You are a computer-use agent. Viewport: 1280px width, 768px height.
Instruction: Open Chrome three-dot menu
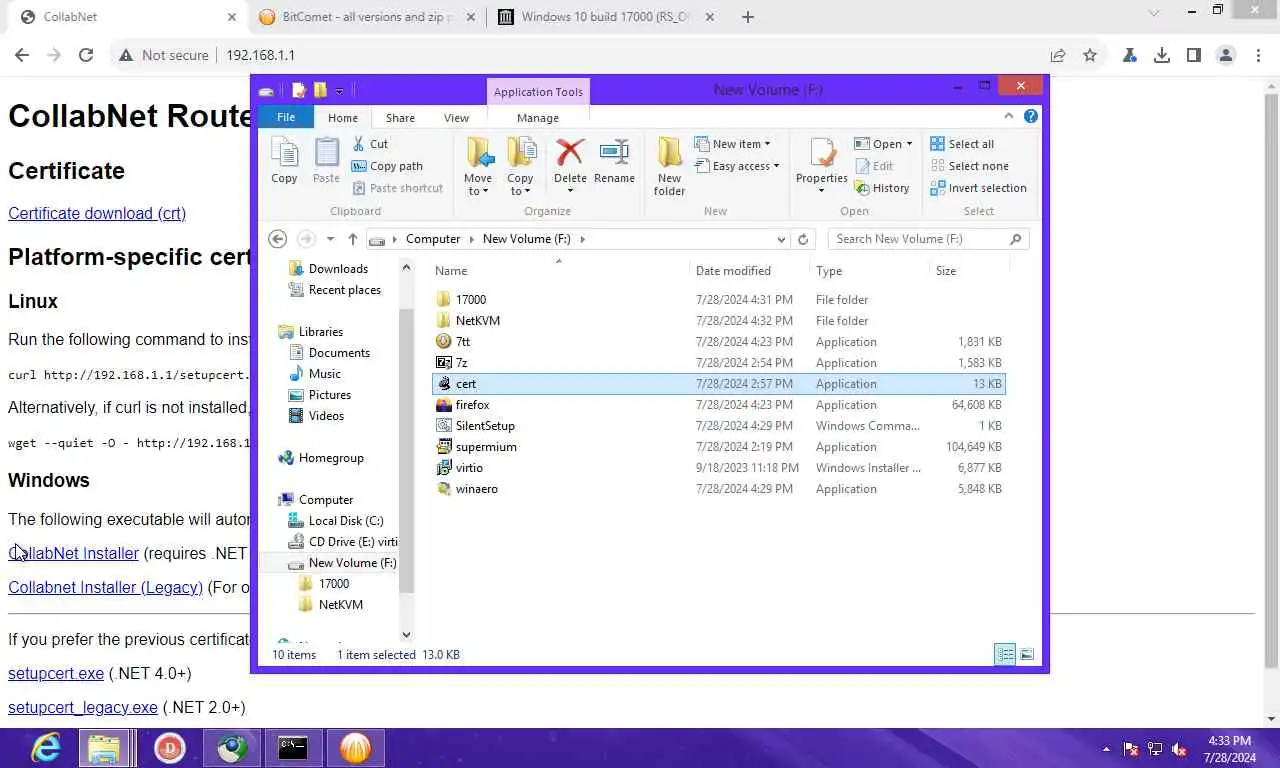pyautogui.click(x=1258, y=55)
